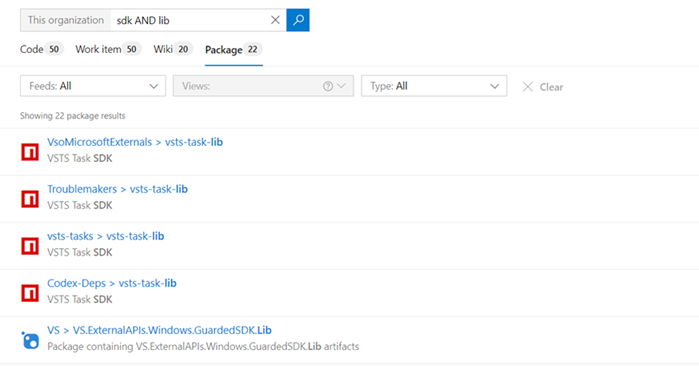This screenshot has width=699, height=366.
Task: Click the blue search magnifier button
Action: (x=298, y=20)
